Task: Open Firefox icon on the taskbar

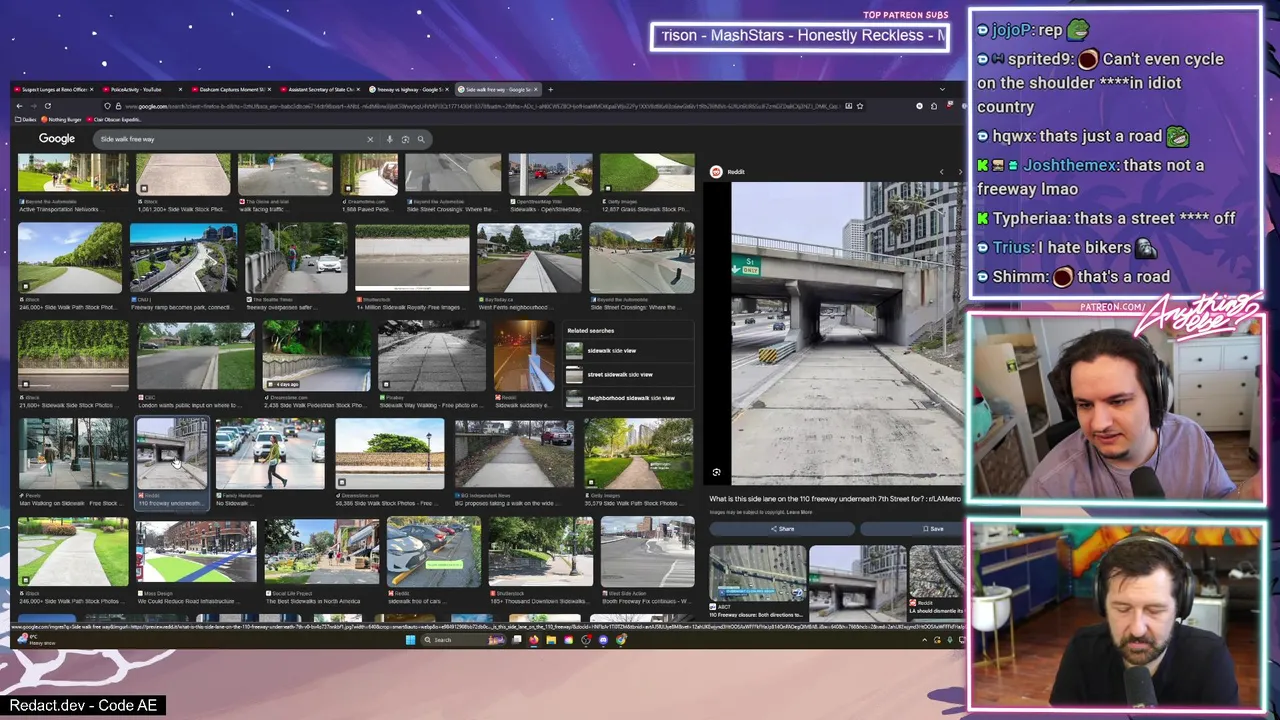Action: (533, 640)
